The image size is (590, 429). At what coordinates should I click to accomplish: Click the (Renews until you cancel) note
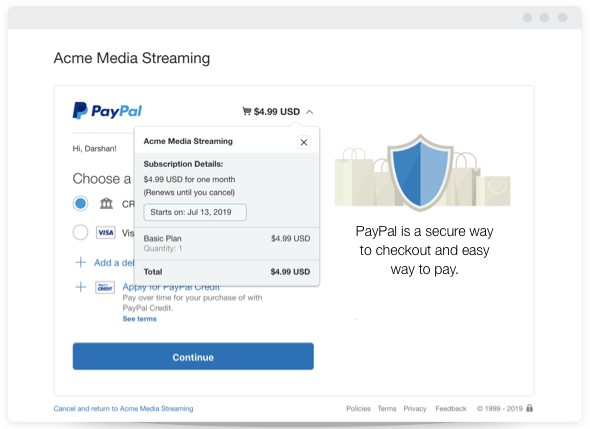(x=189, y=192)
